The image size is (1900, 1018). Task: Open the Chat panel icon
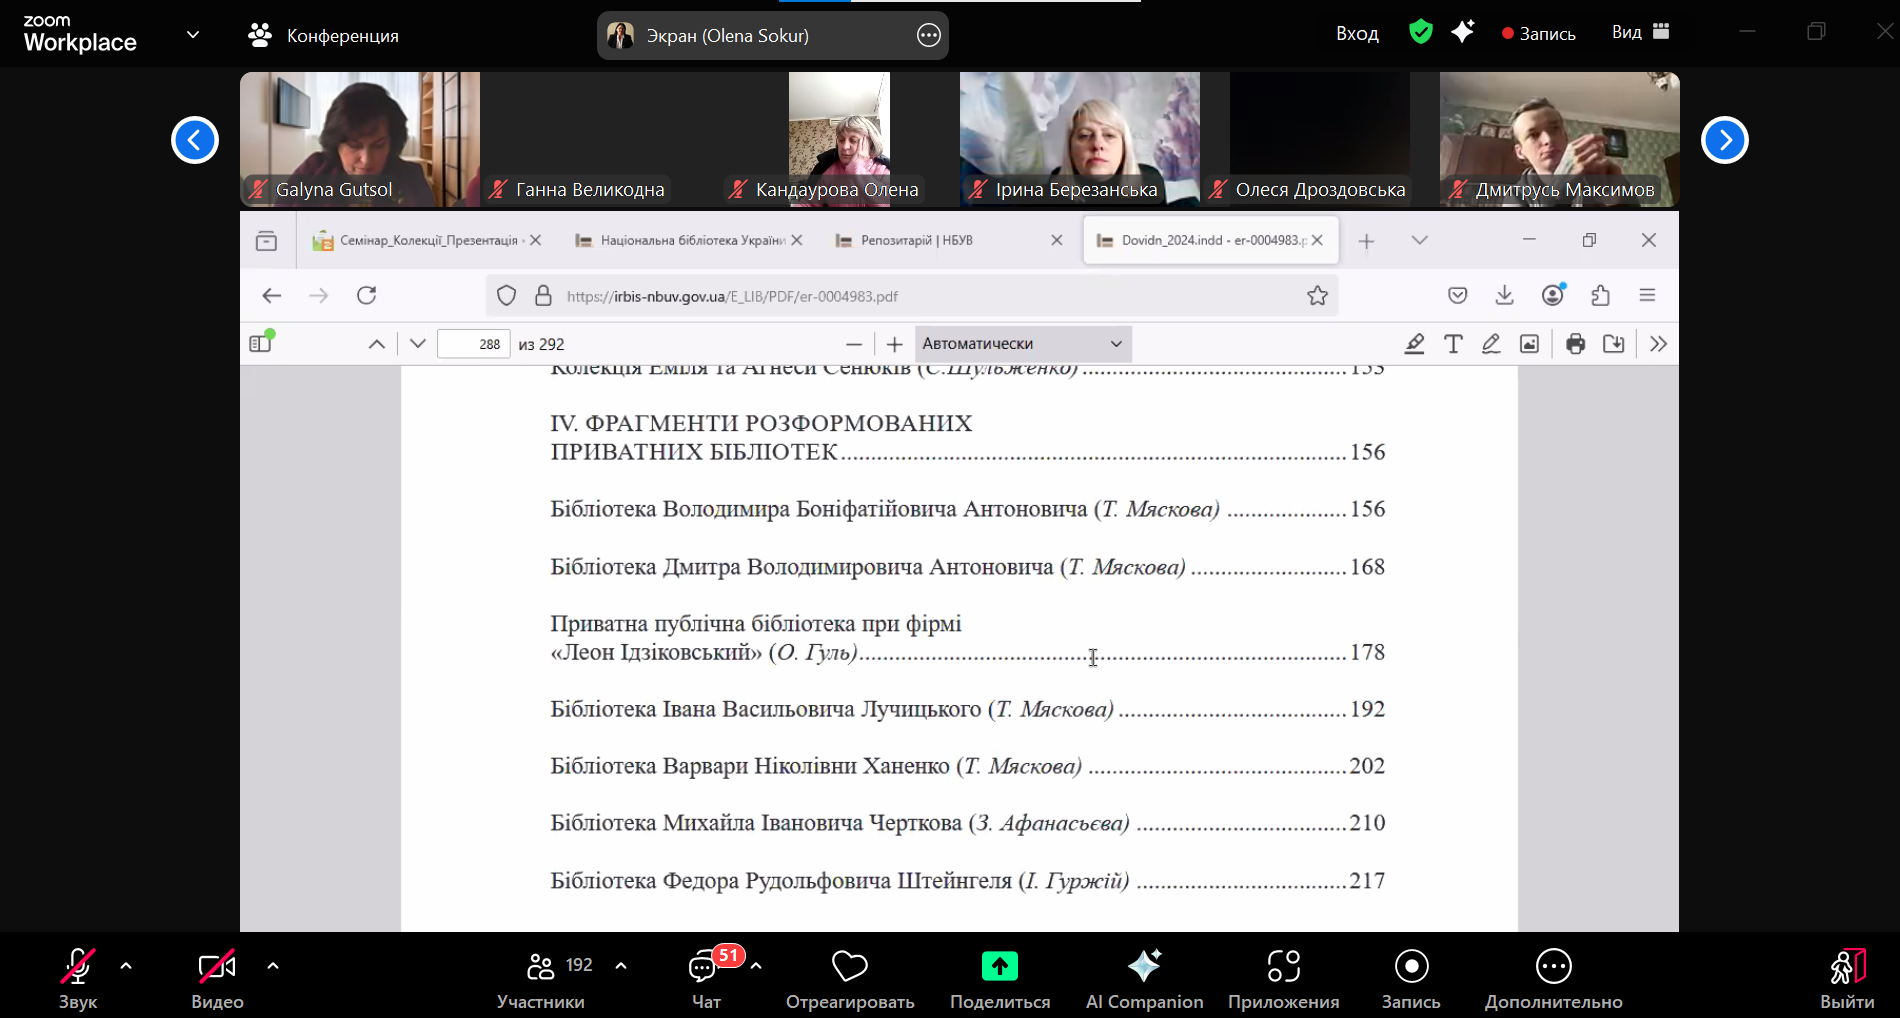pos(705,966)
